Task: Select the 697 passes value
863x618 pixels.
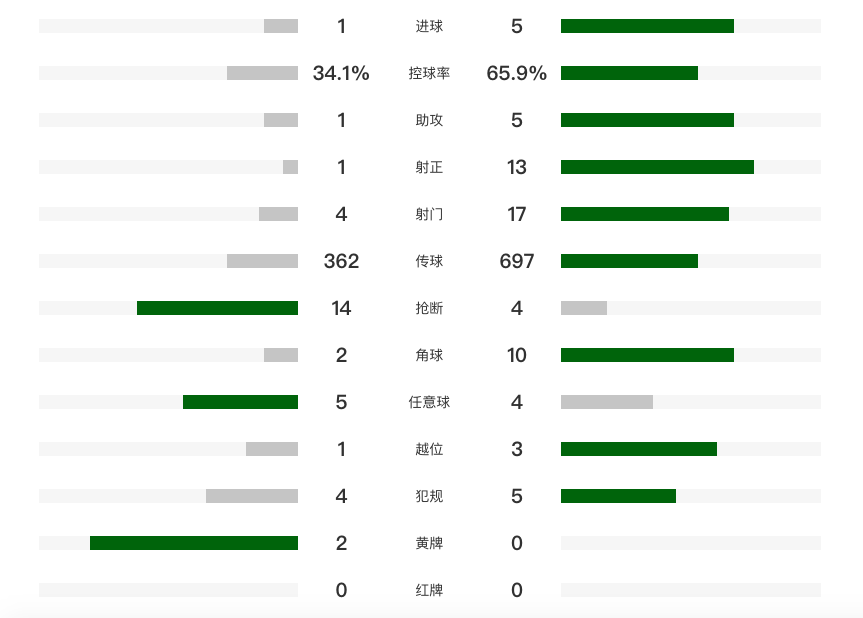Action: click(516, 261)
